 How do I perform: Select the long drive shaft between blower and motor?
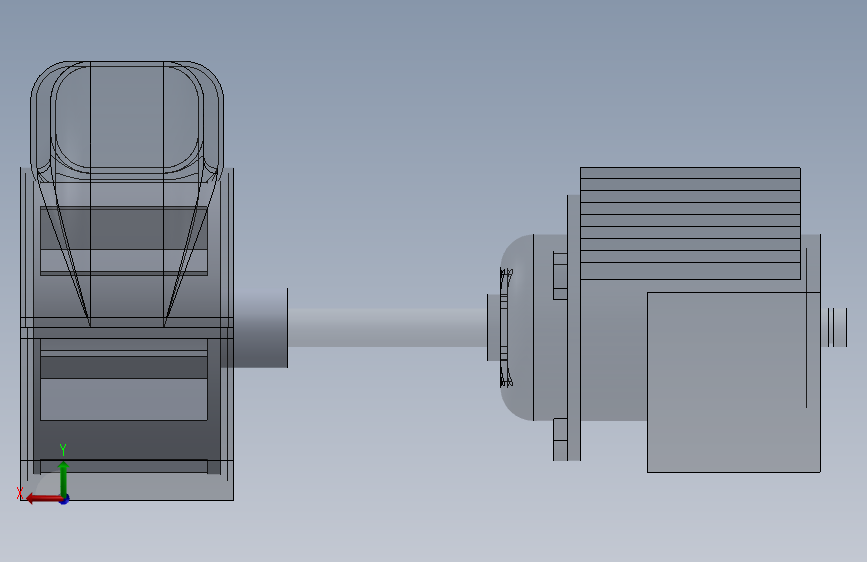coord(387,327)
